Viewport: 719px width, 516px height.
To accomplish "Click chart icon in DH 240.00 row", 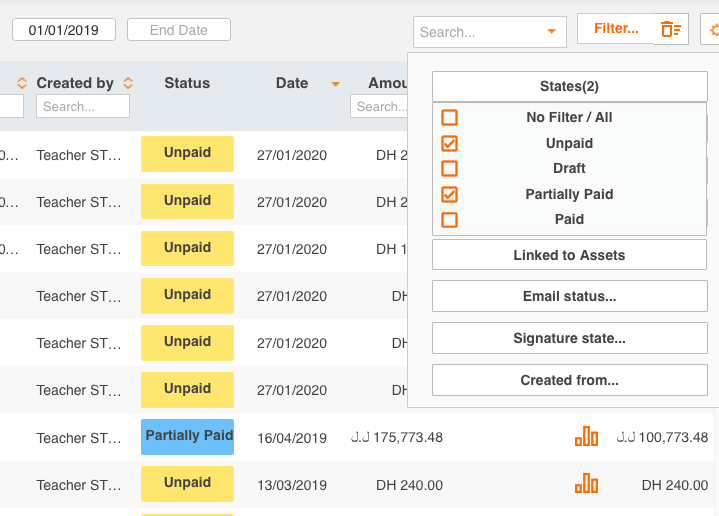I will [x=586, y=484].
